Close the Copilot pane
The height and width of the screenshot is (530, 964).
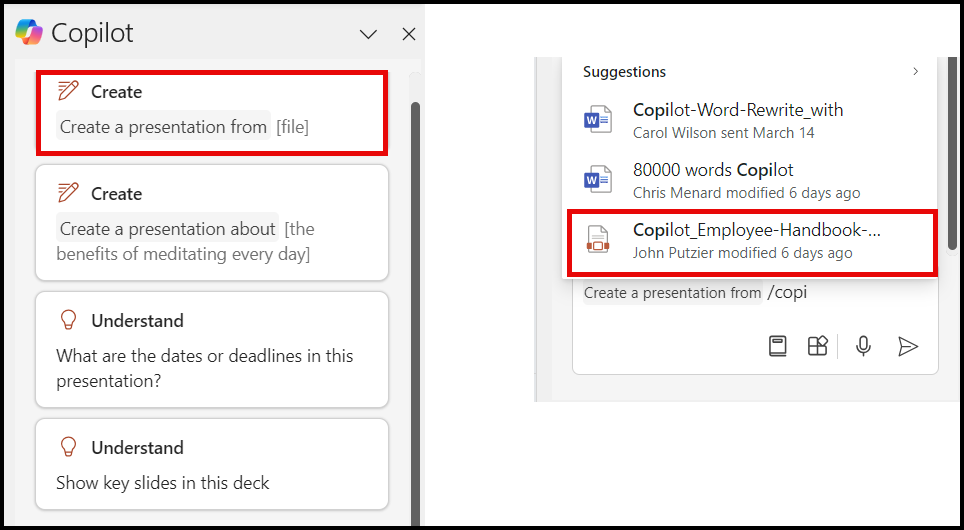click(x=409, y=34)
